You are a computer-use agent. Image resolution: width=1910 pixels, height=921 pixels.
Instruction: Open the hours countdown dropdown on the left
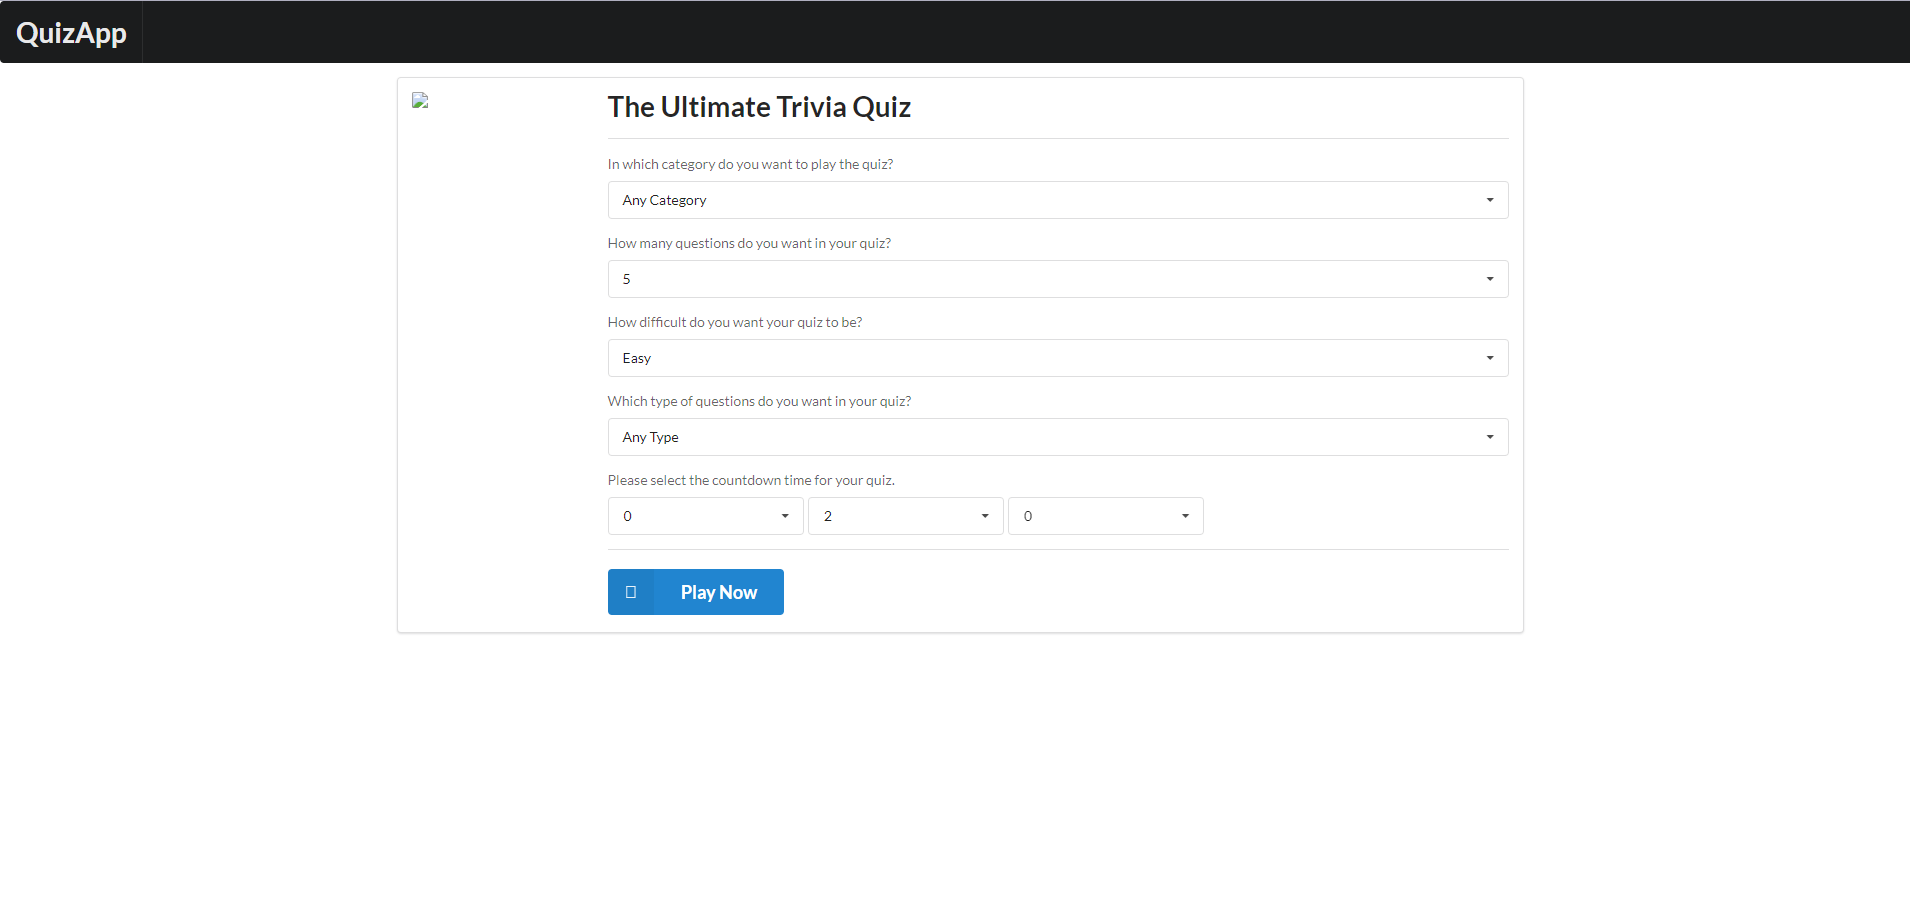point(706,516)
